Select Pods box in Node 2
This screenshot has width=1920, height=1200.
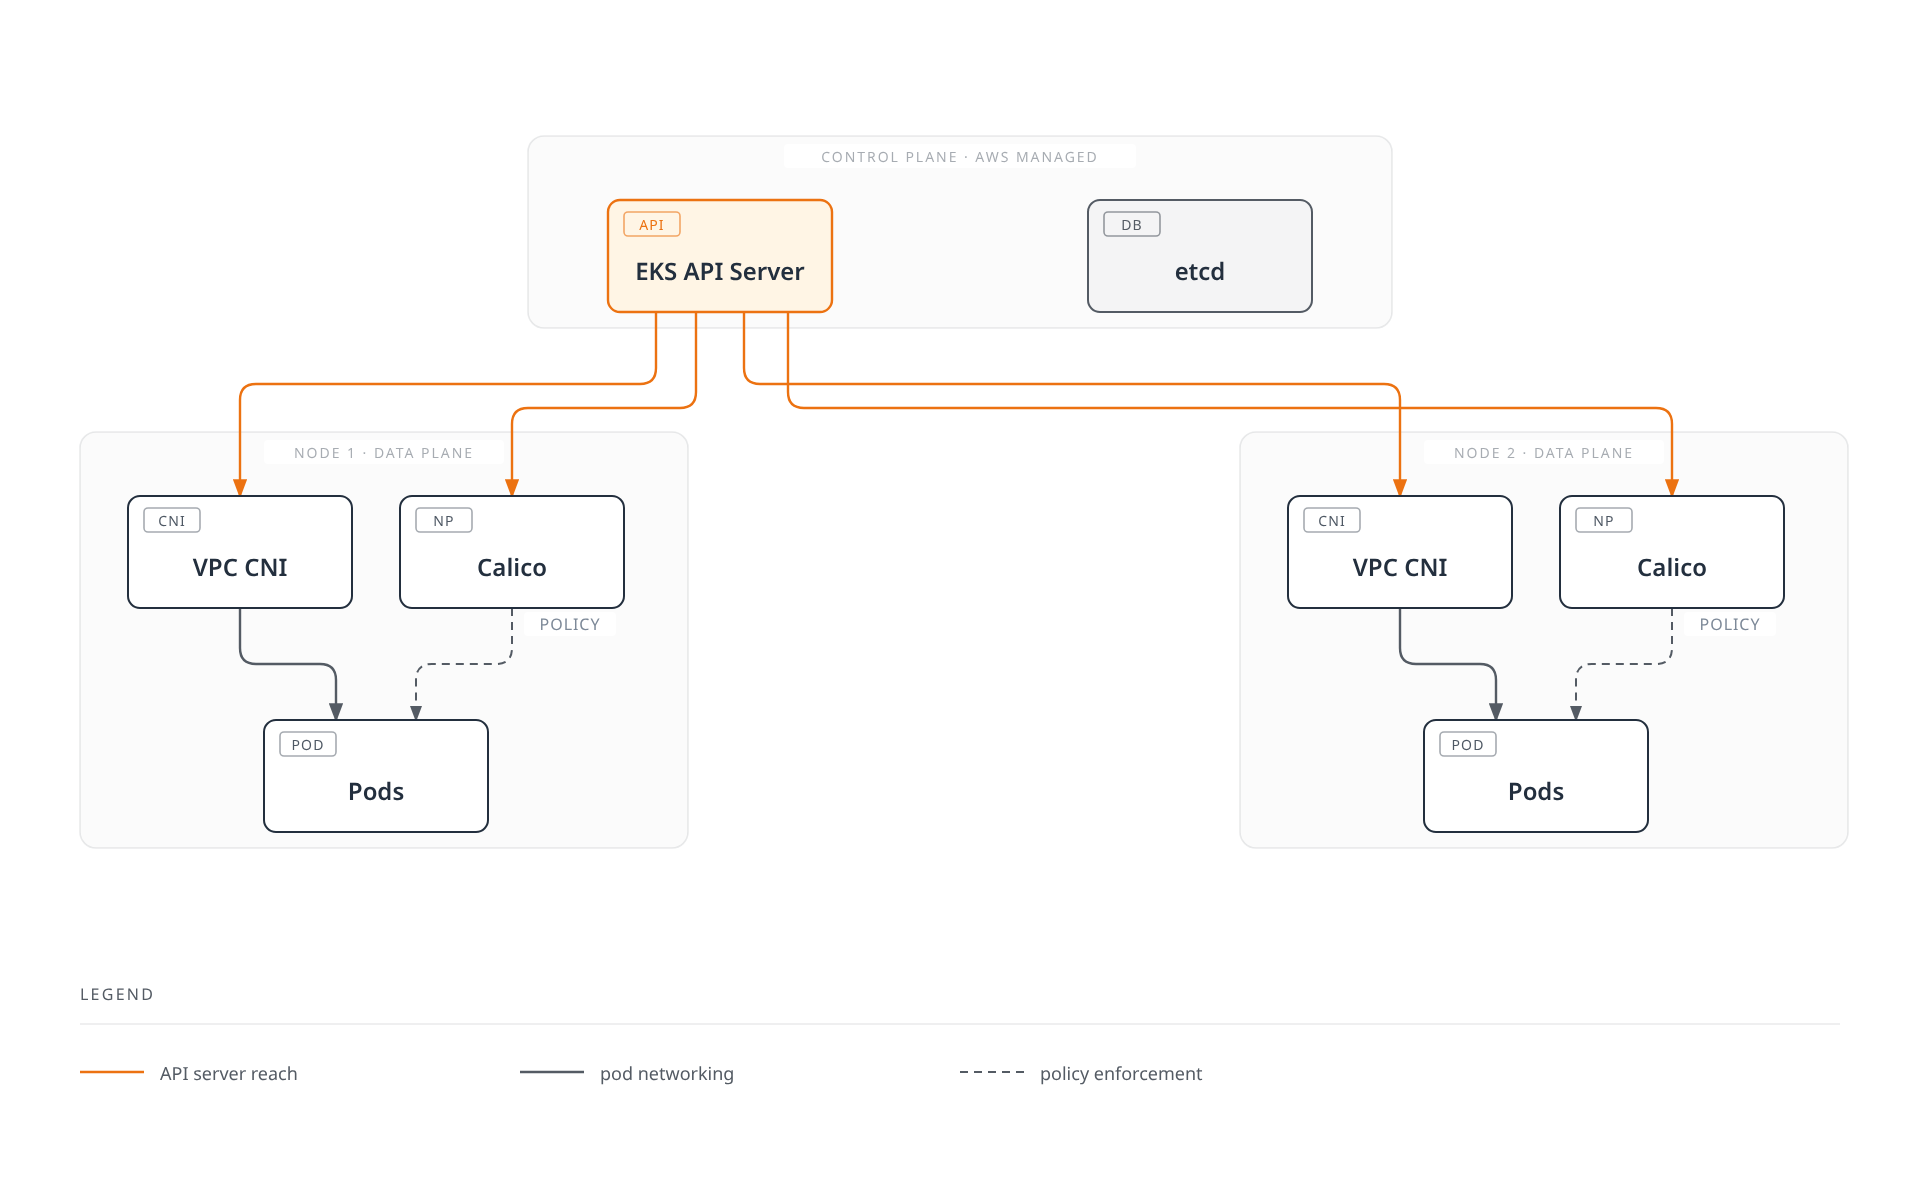(1536, 776)
